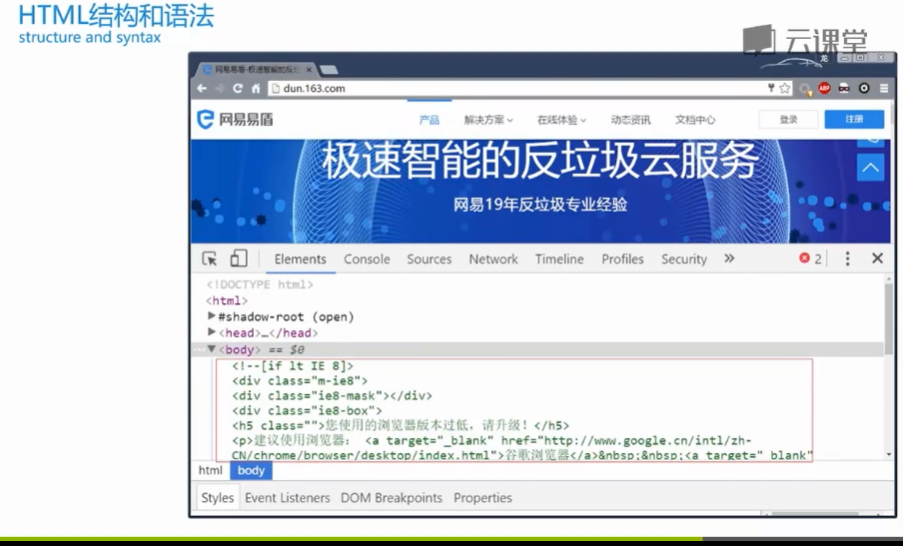Select html in the DOM breadcrumb

click(x=210, y=471)
